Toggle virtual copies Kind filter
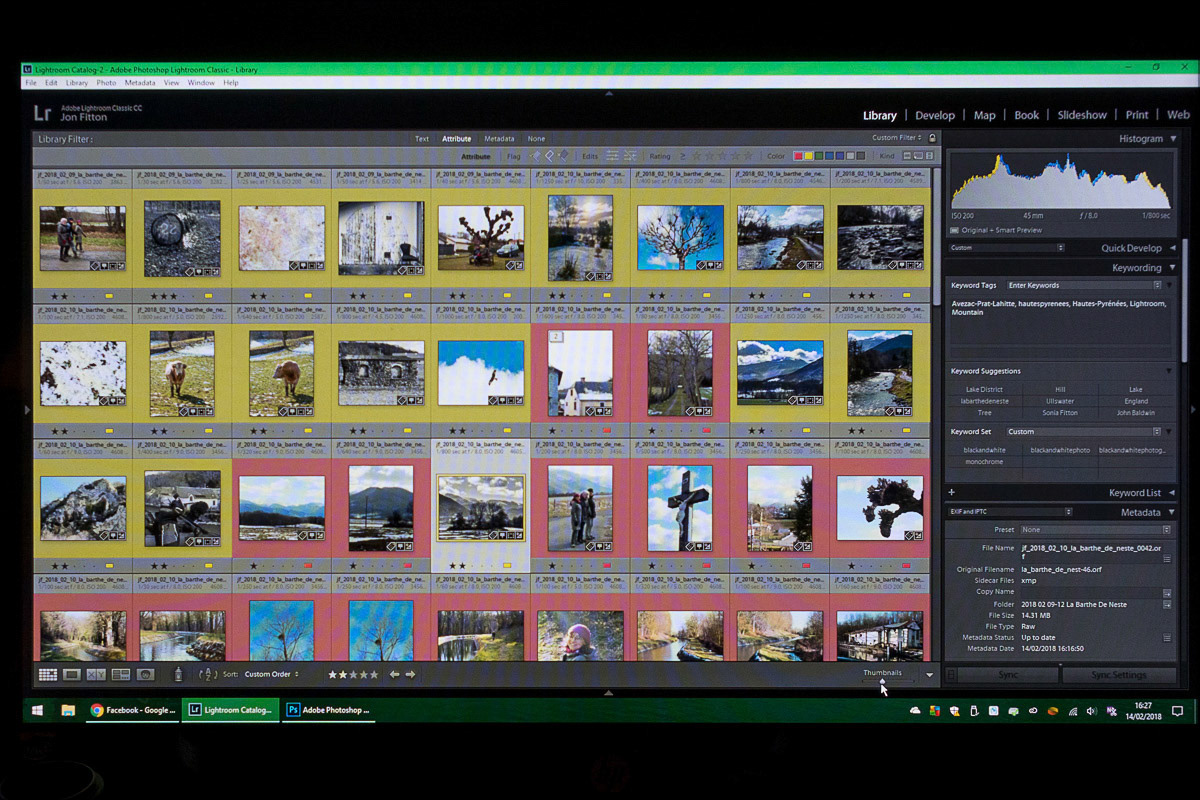Screen dimensions: 1200x800 (x=920, y=156)
